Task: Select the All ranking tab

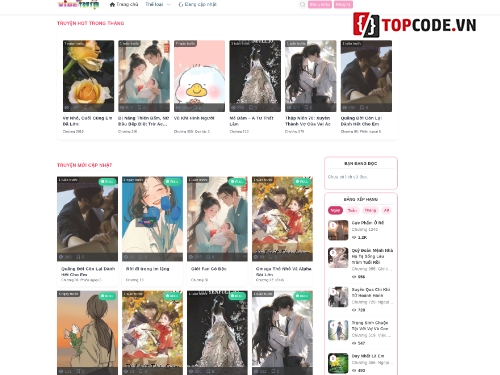Action: click(386, 210)
